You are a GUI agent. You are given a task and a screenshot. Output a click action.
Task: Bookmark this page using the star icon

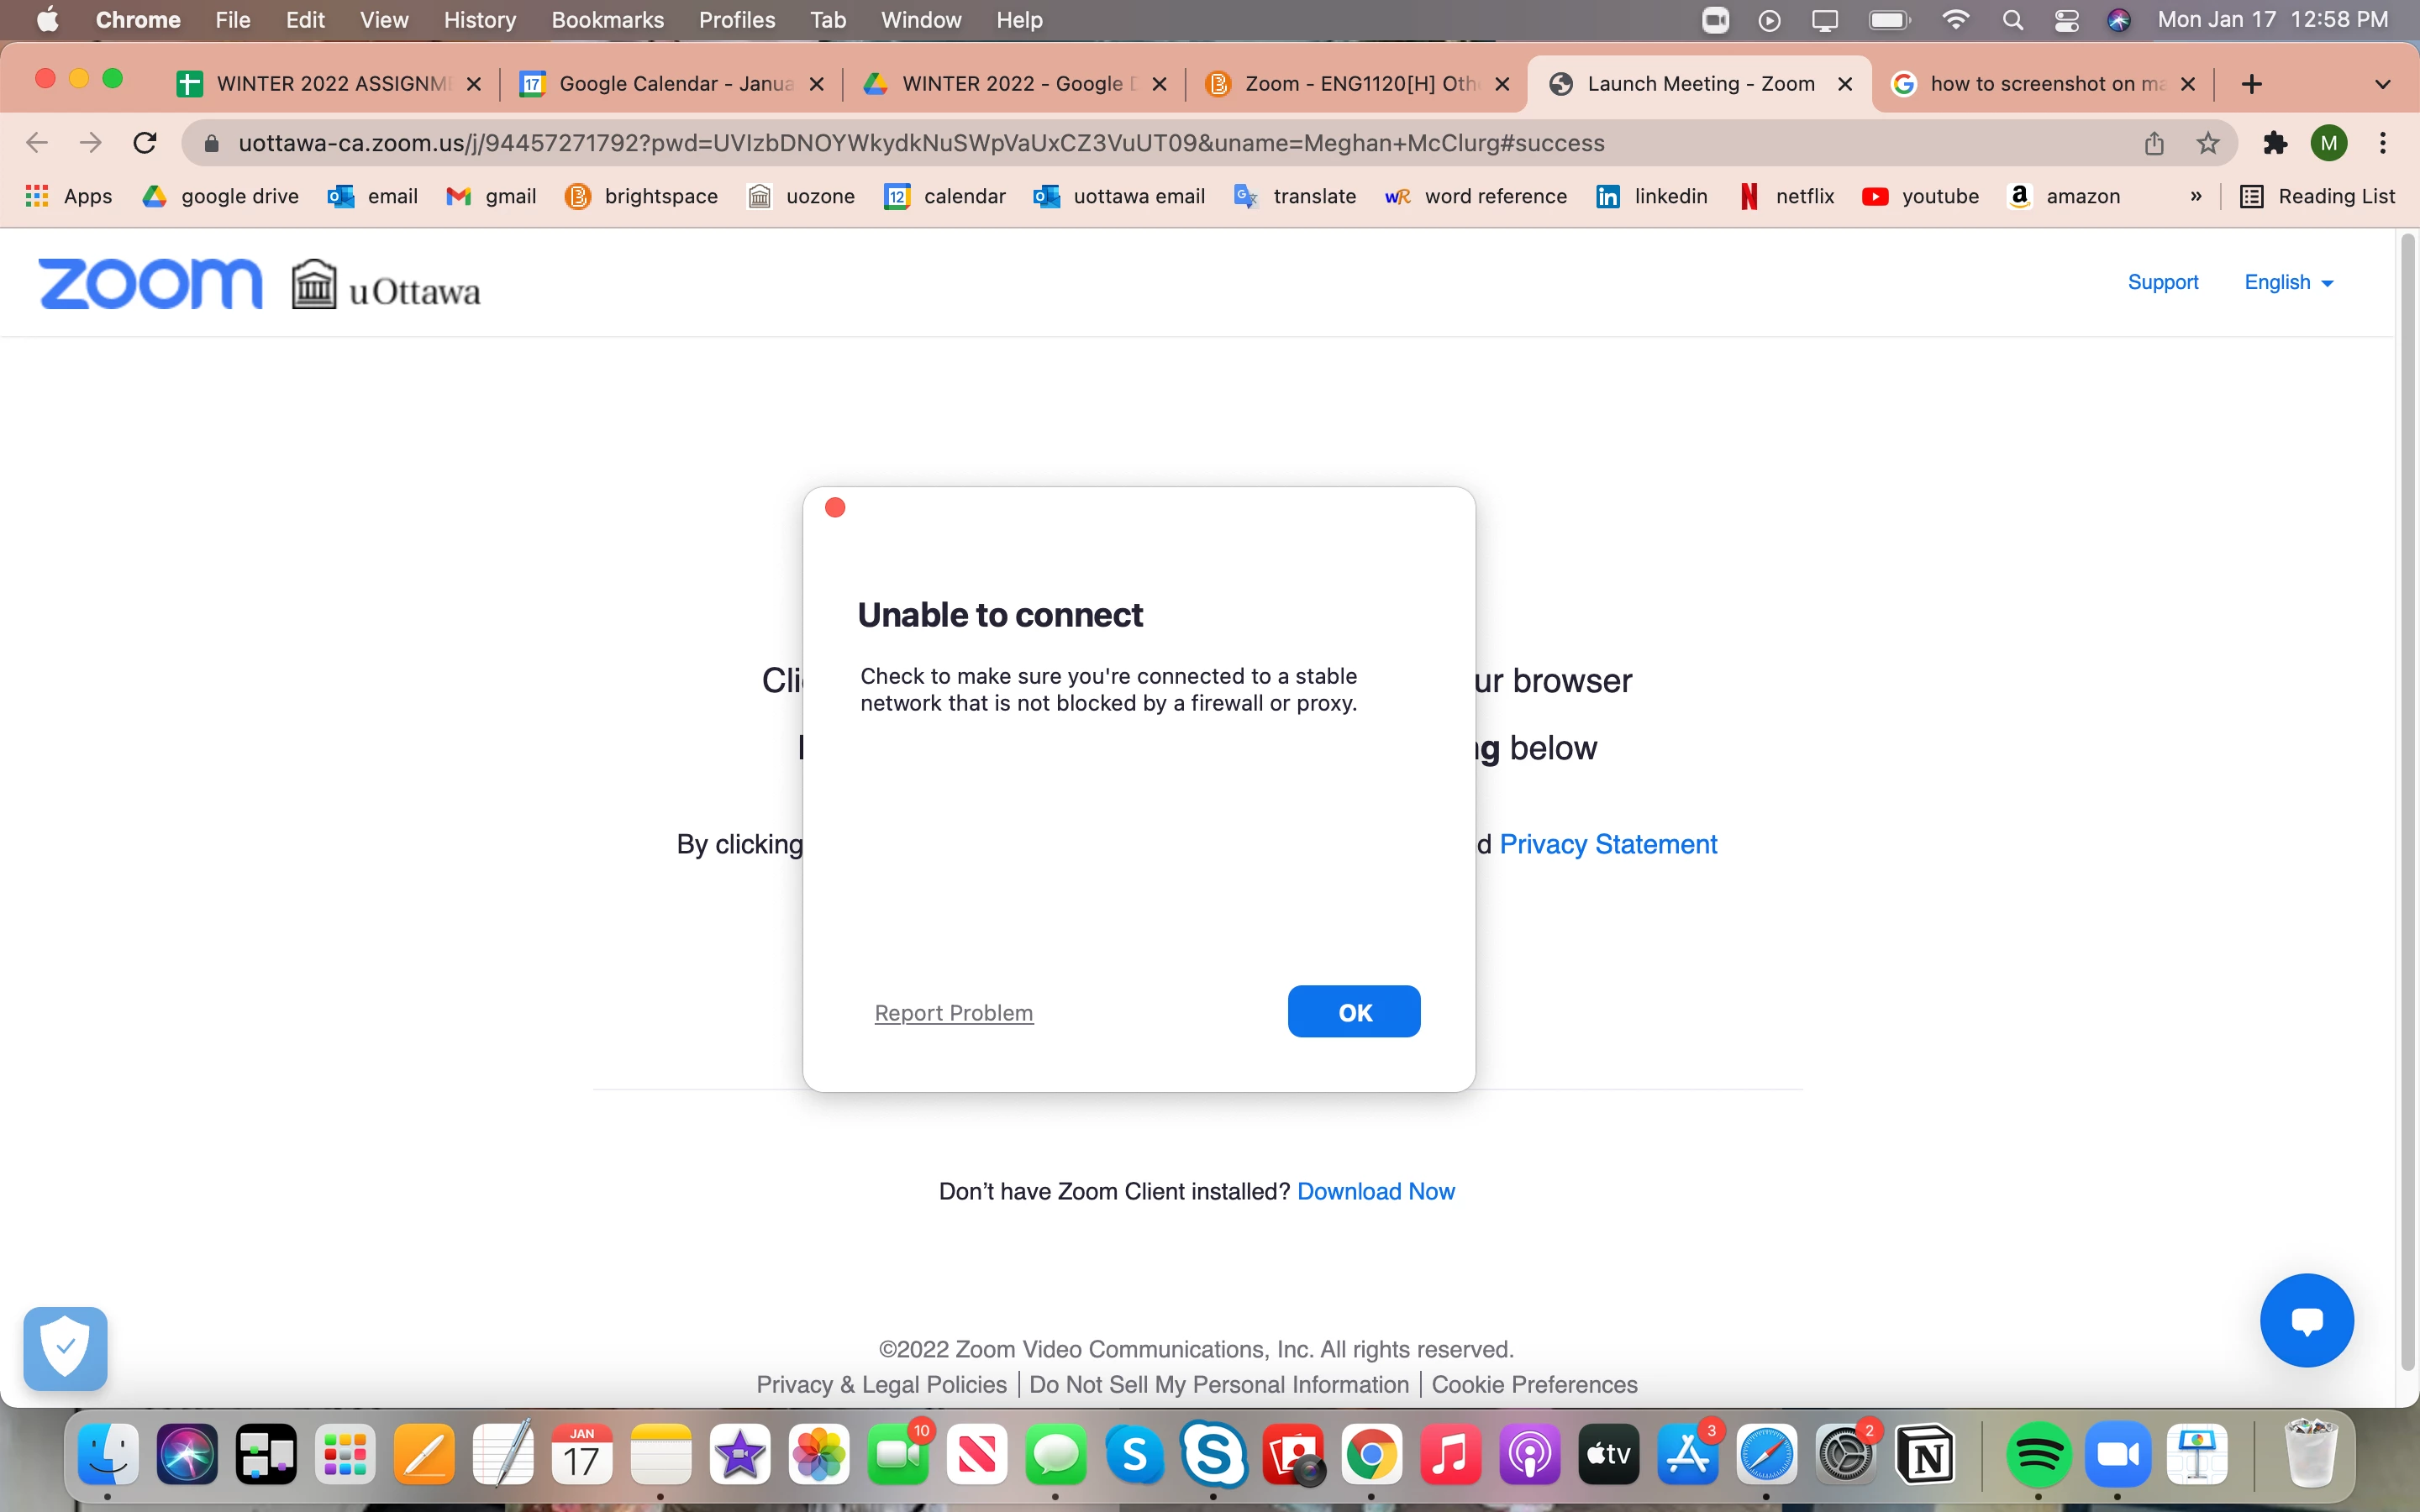click(2208, 143)
